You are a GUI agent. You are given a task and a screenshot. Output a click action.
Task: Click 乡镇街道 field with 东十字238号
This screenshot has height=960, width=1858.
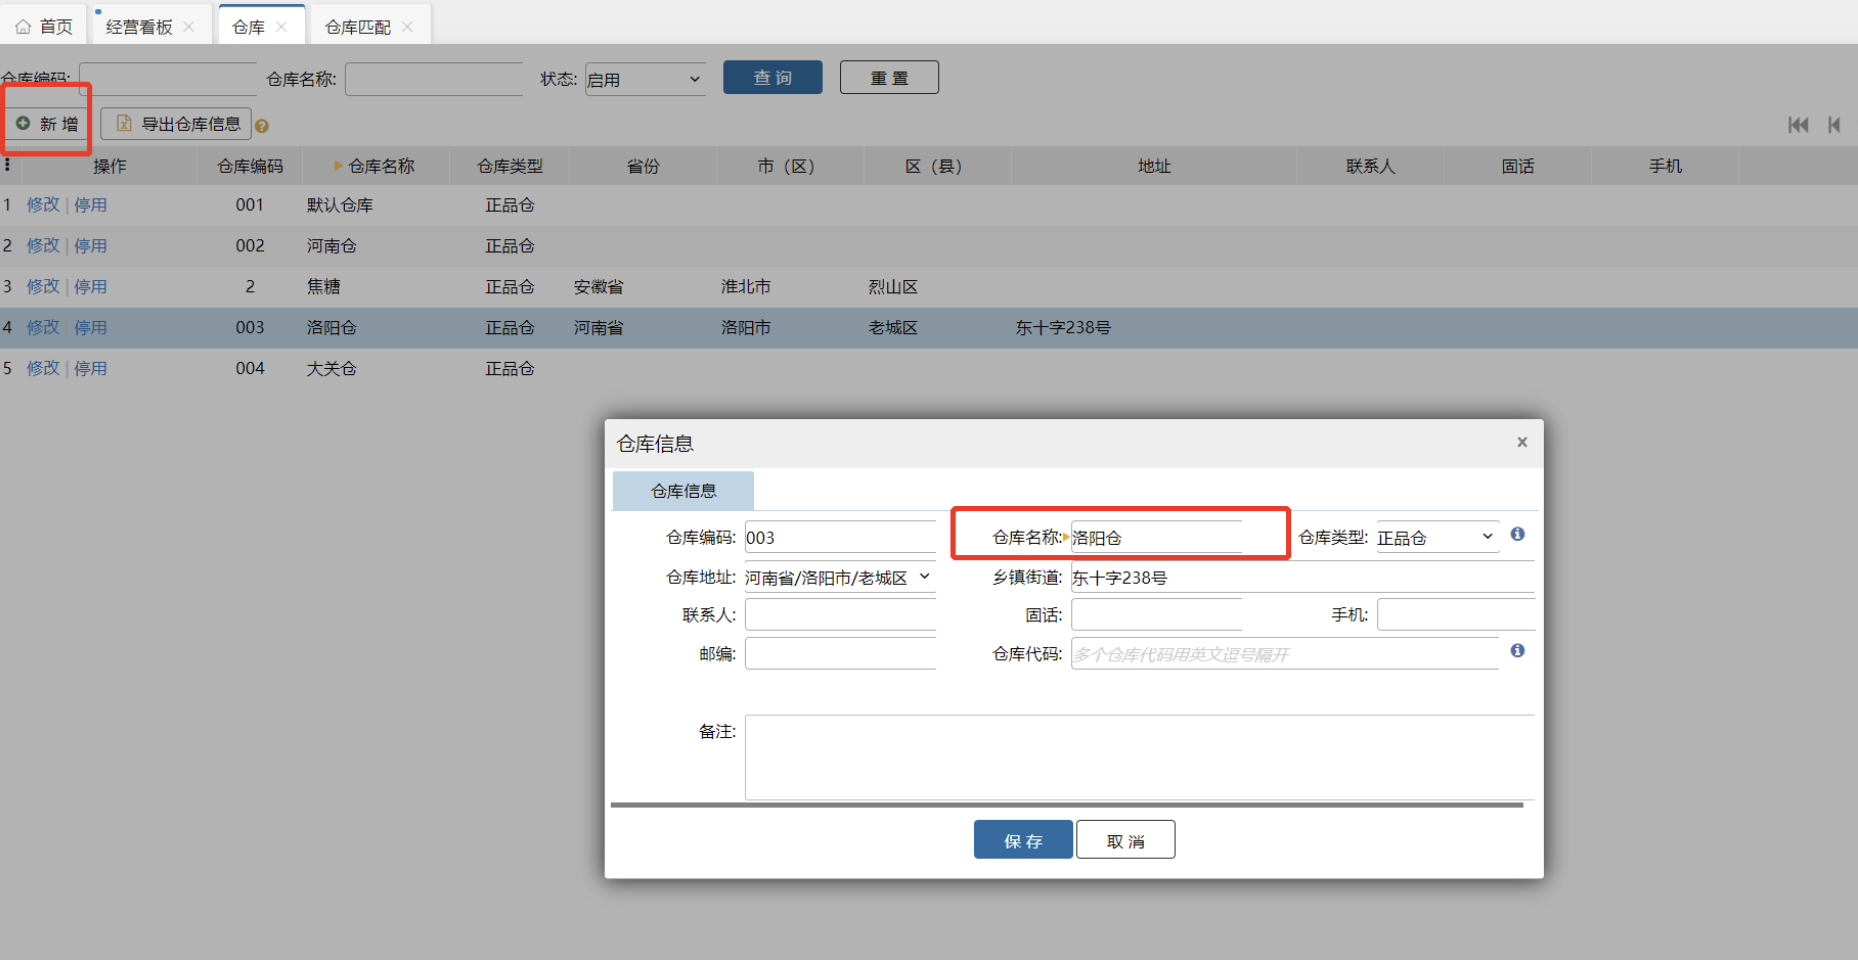[x=1303, y=577]
